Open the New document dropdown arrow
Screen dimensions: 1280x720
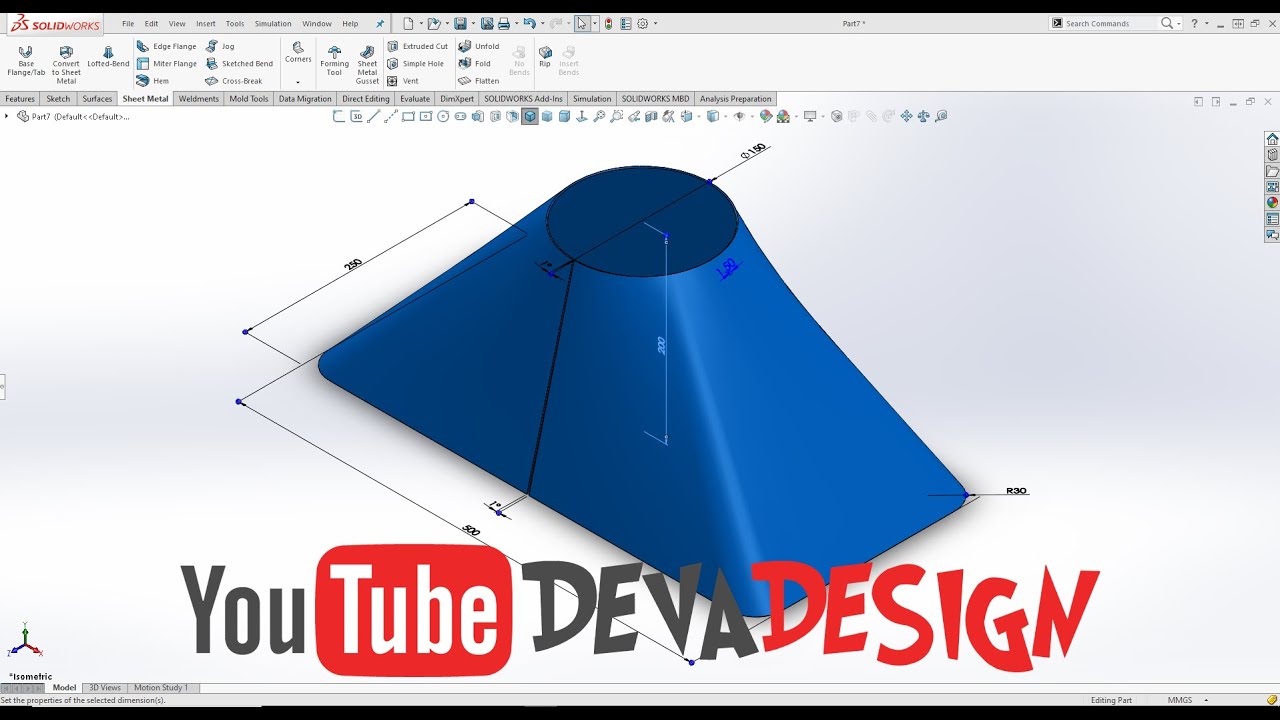[x=421, y=23]
